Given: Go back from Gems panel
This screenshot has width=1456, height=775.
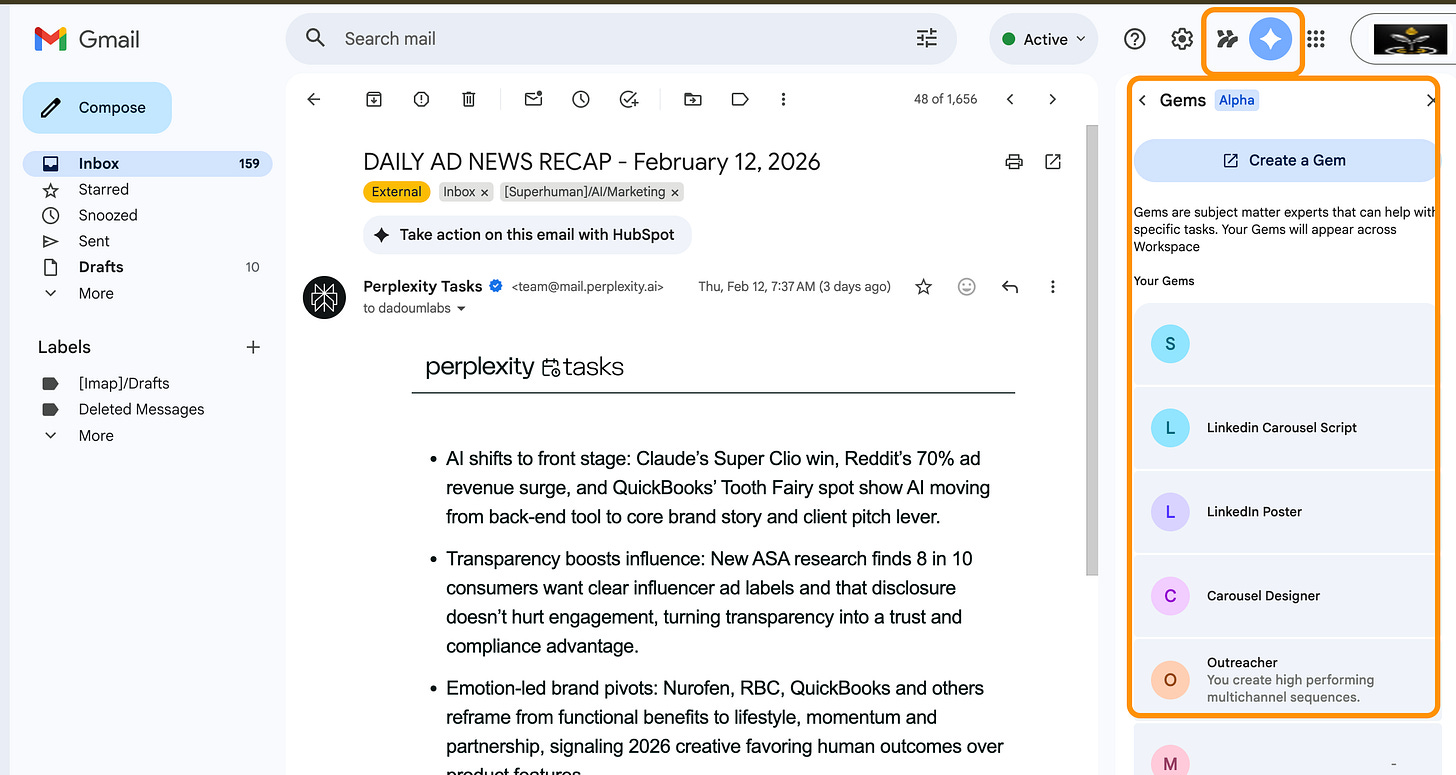Looking at the screenshot, I should 1142,100.
